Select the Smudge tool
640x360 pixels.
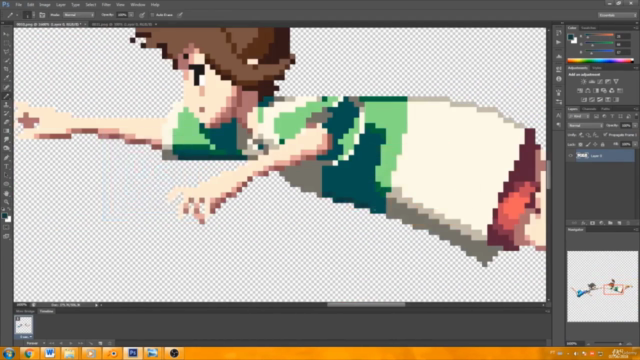click(x=7, y=140)
